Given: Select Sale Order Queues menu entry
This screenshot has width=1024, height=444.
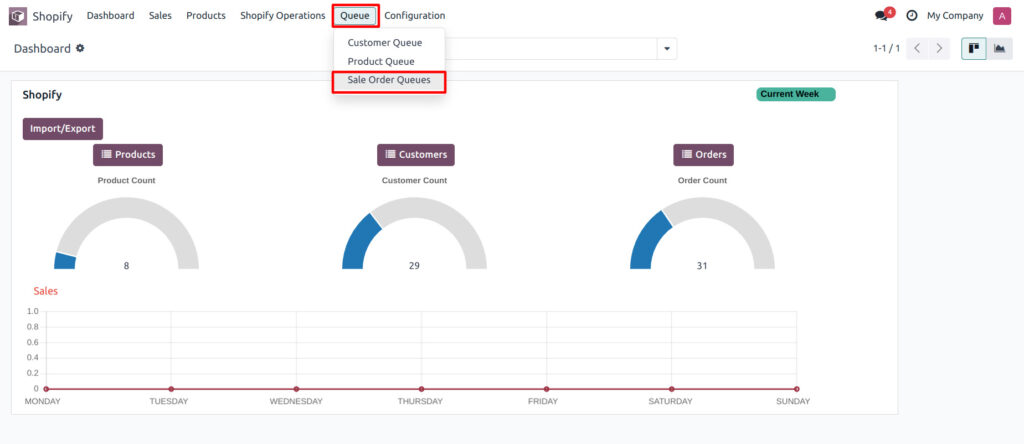Looking at the screenshot, I should (x=388, y=80).
